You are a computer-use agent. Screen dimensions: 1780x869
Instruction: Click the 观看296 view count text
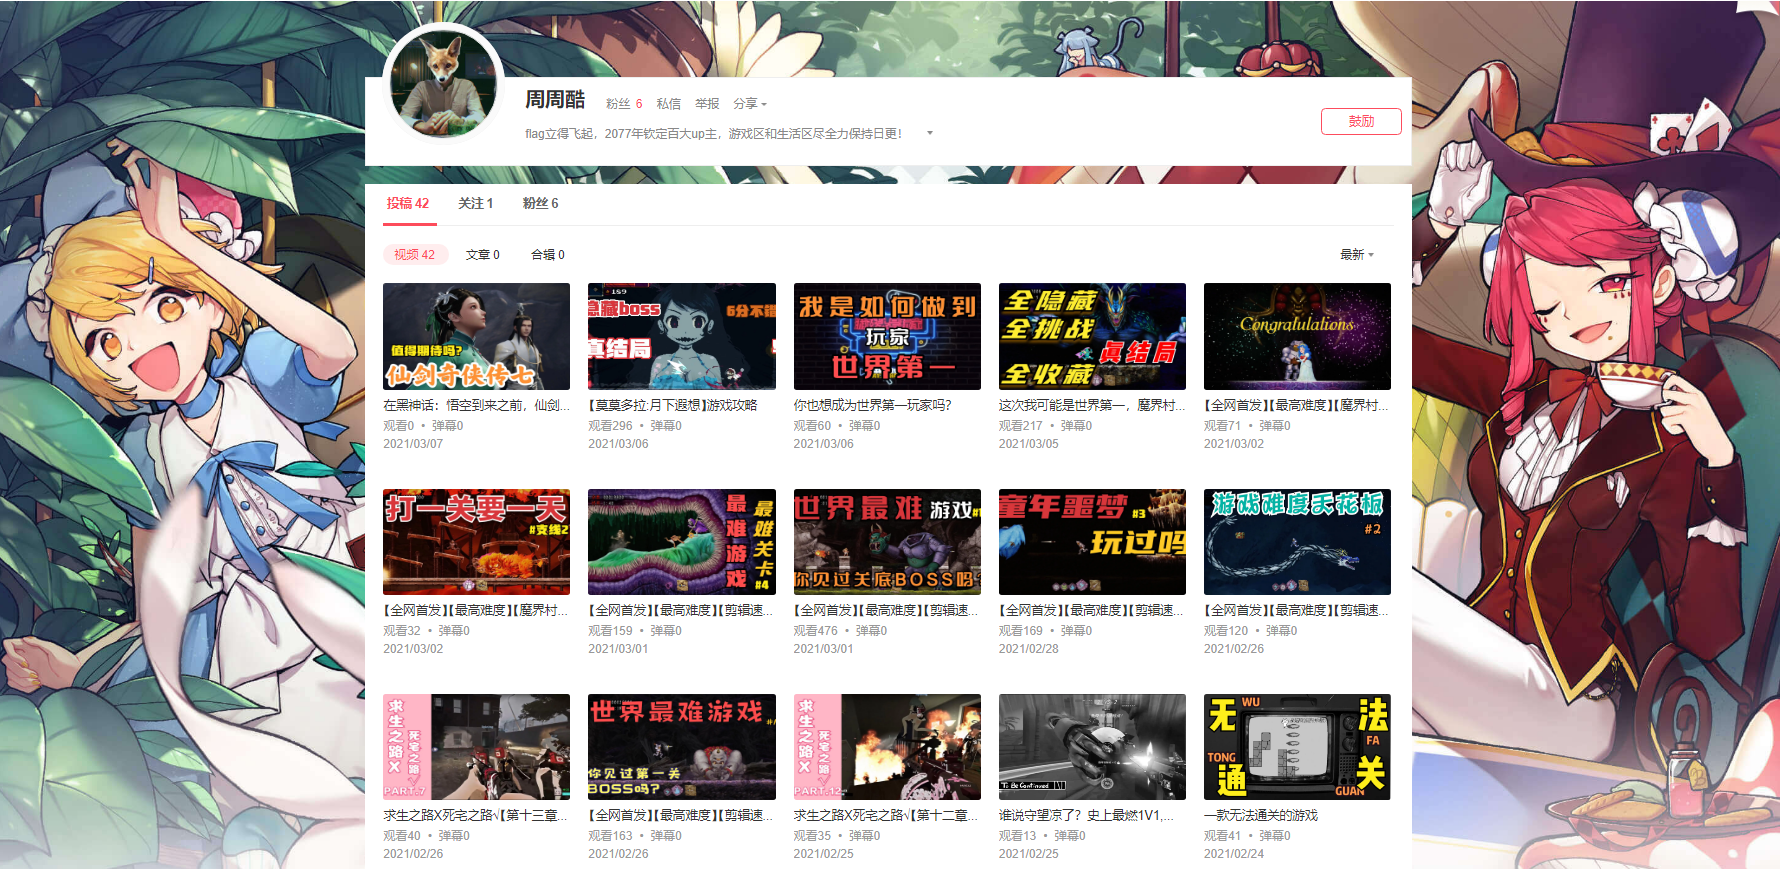click(x=610, y=426)
